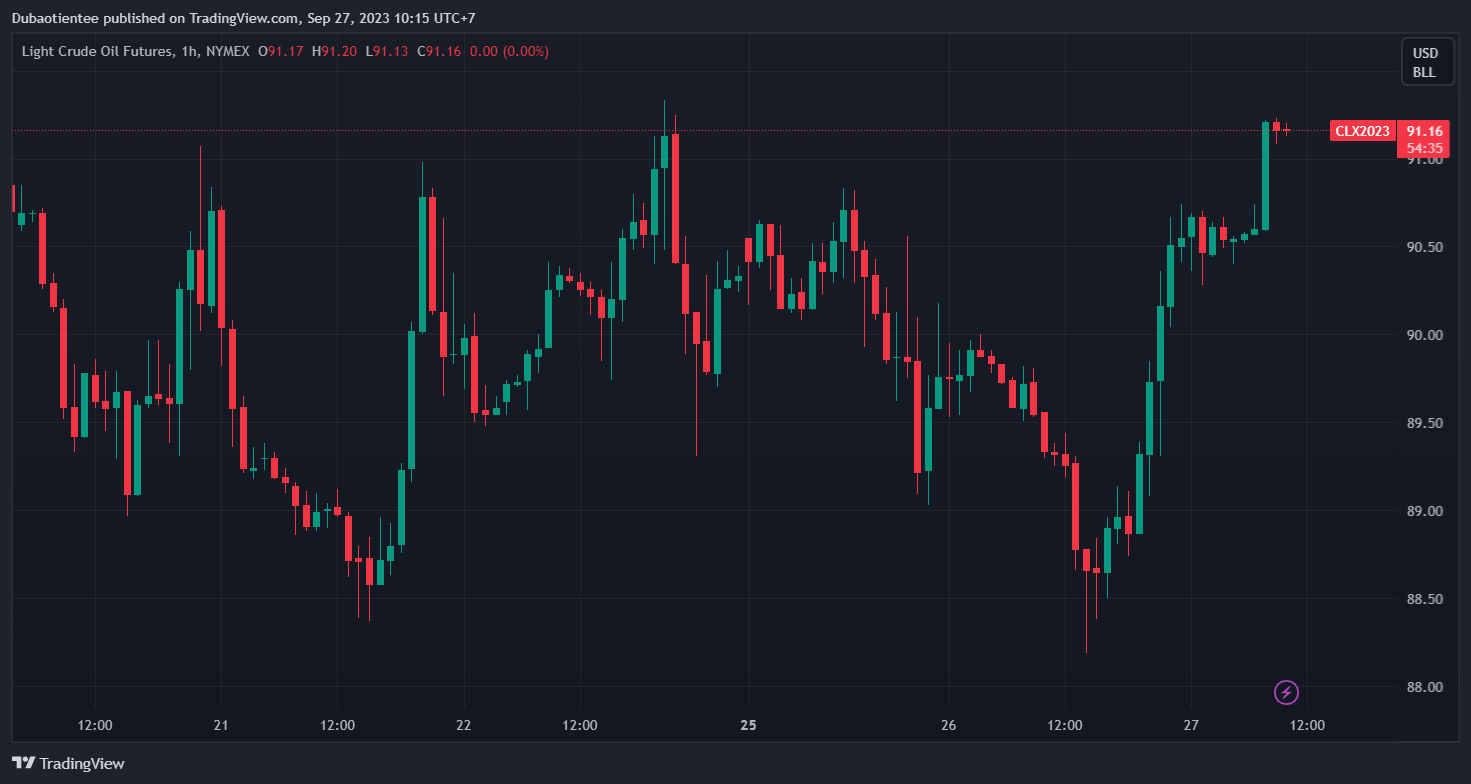Click the 54:35 candle countdown timer
Screen dimensions: 1471x784
tap(1424, 147)
